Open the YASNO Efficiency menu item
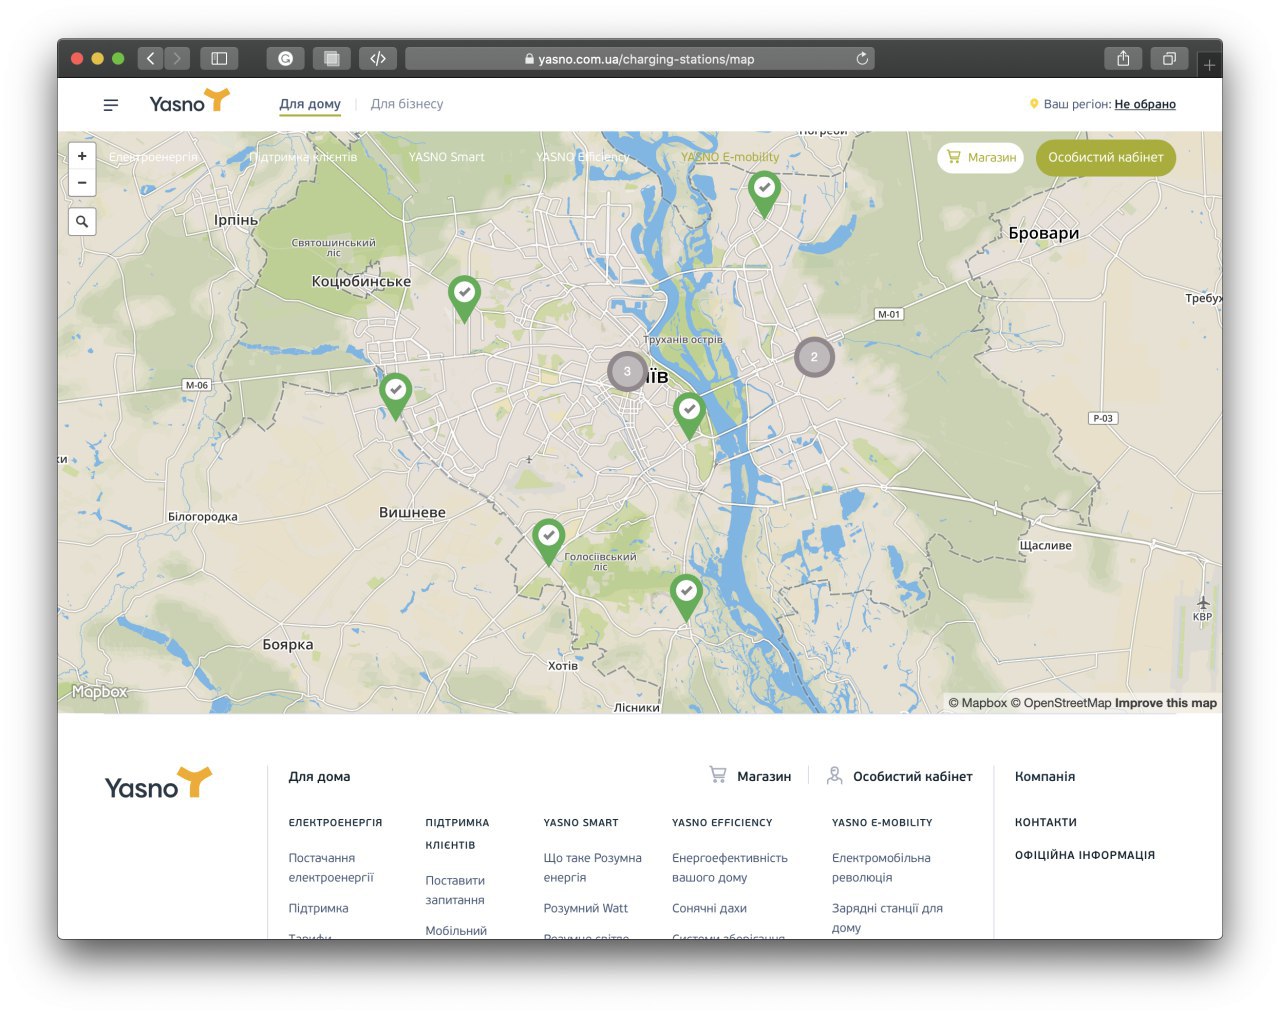 [583, 157]
